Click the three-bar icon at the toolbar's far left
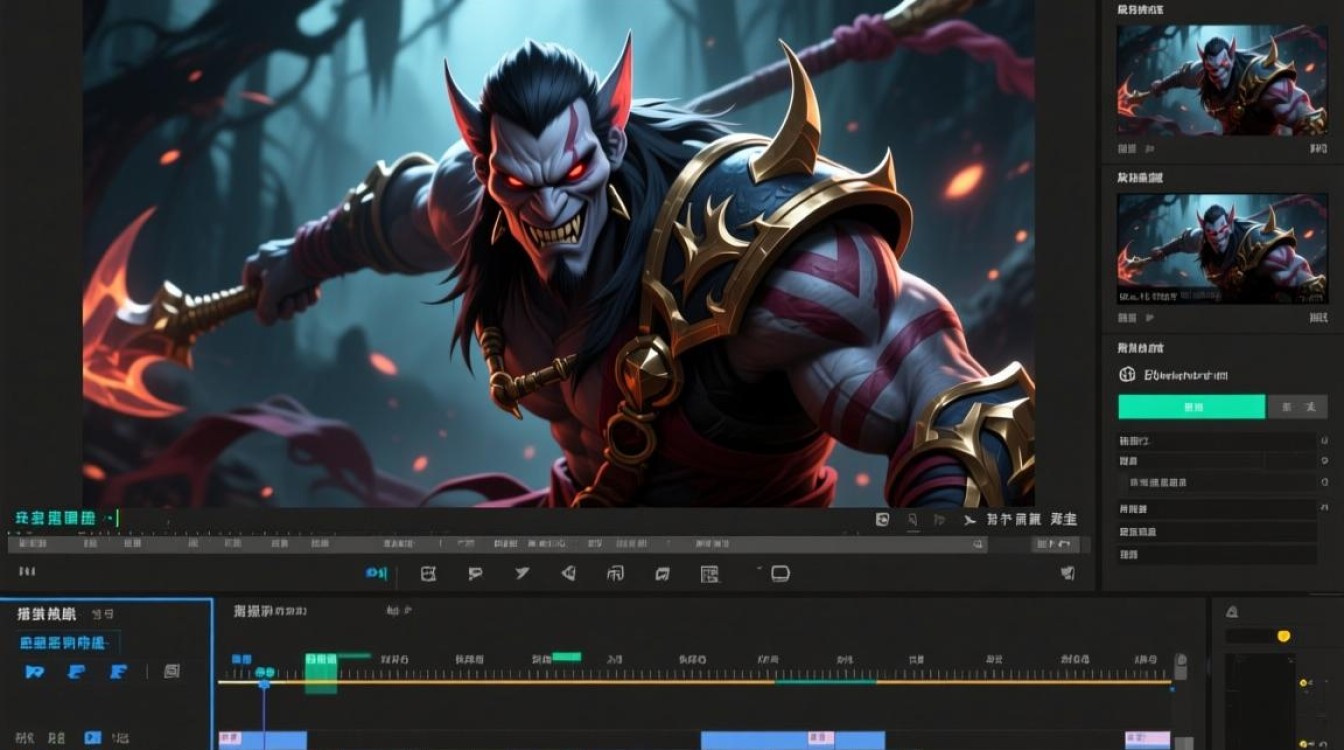The width and height of the screenshot is (1344, 750). (x=27, y=572)
